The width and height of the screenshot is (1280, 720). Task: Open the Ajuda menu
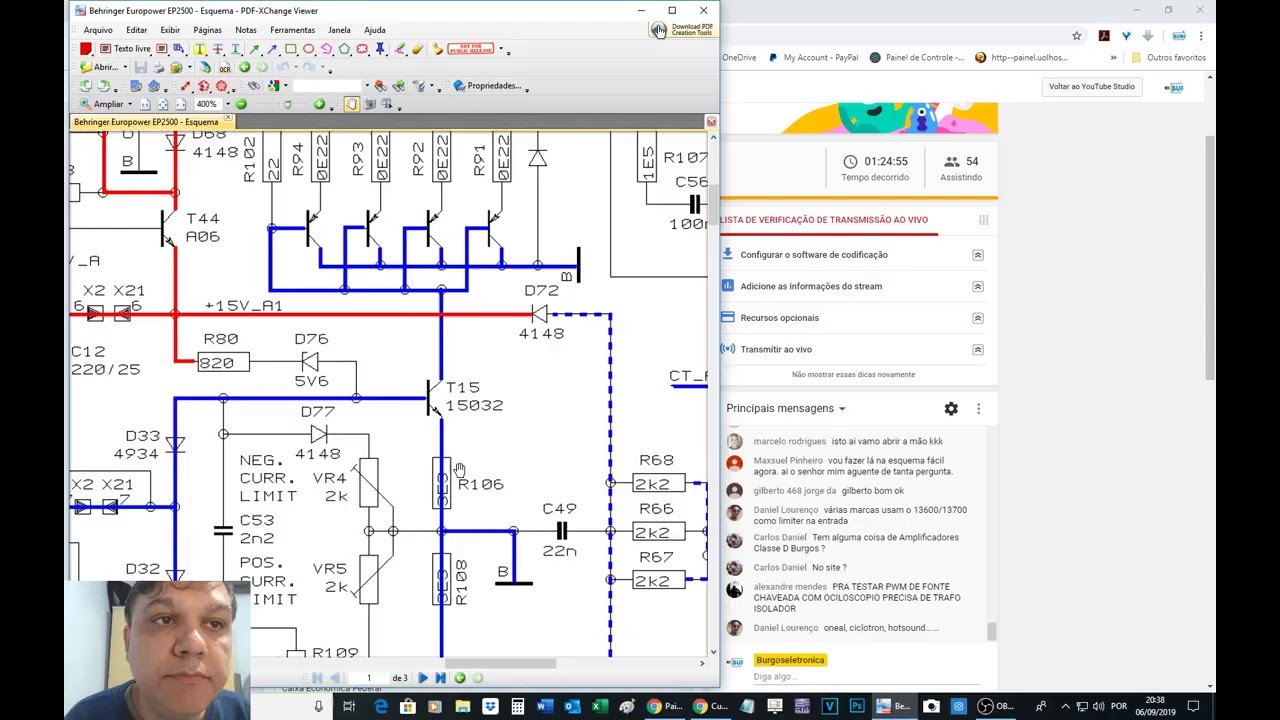tap(375, 30)
